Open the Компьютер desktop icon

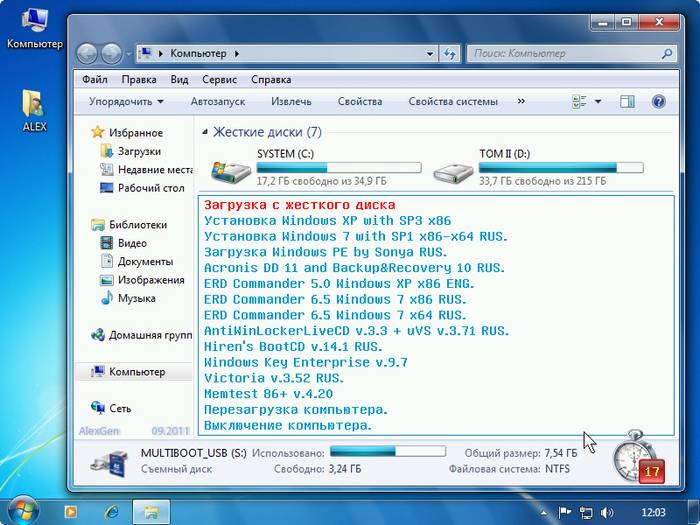click(x=34, y=20)
